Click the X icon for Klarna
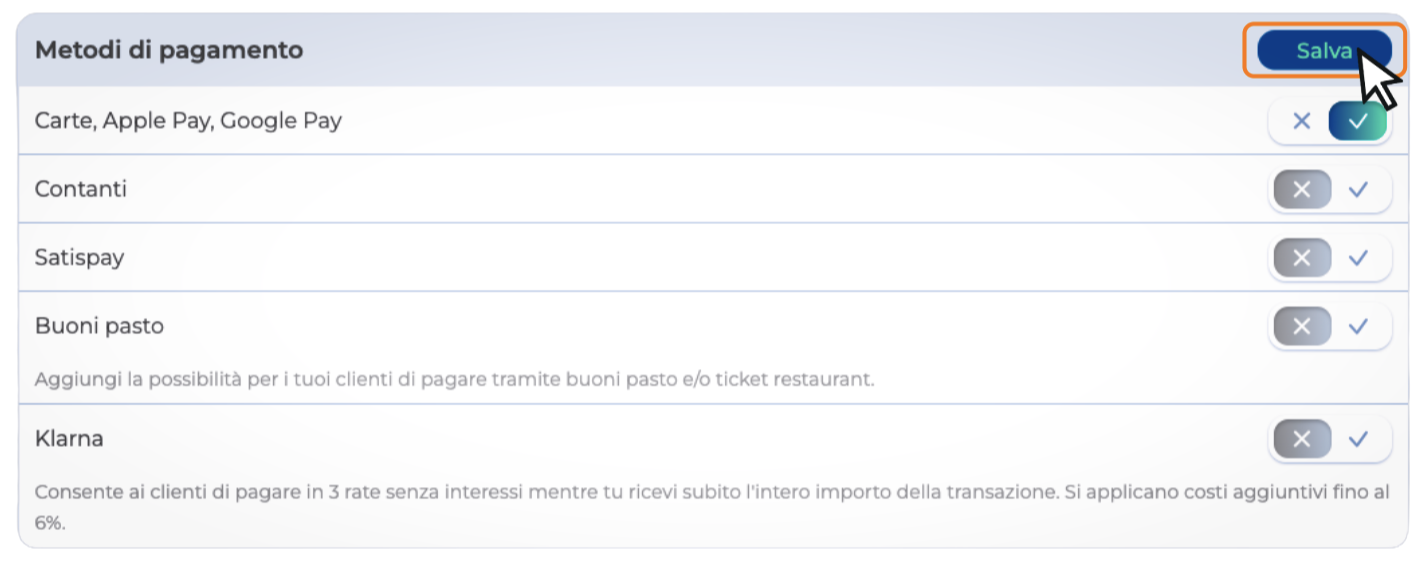The image size is (1422, 570). coord(1301,438)
